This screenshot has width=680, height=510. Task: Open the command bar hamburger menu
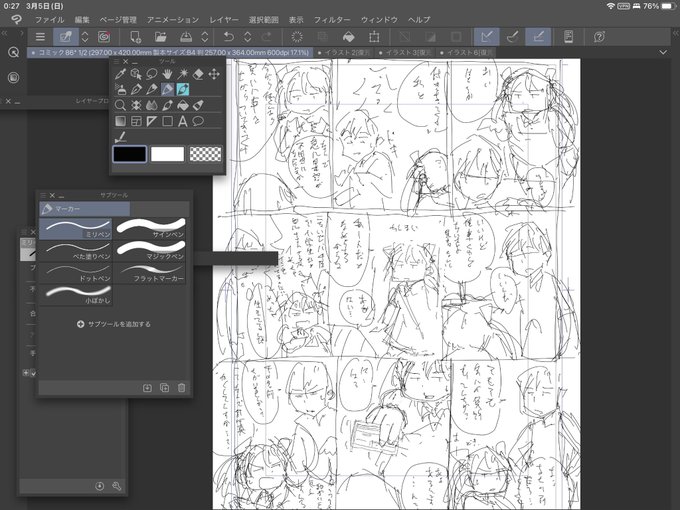(40, 37)
